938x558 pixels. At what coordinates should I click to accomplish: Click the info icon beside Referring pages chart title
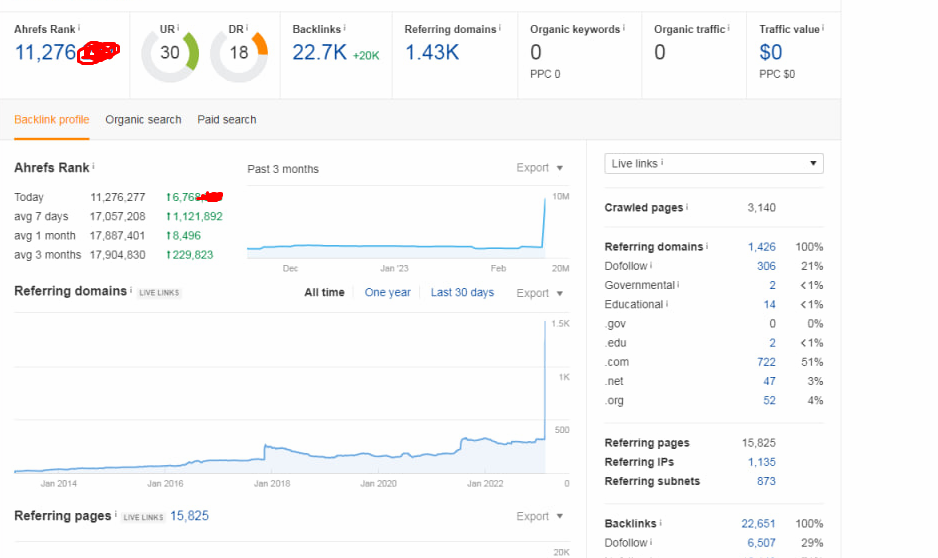(115, 514)
